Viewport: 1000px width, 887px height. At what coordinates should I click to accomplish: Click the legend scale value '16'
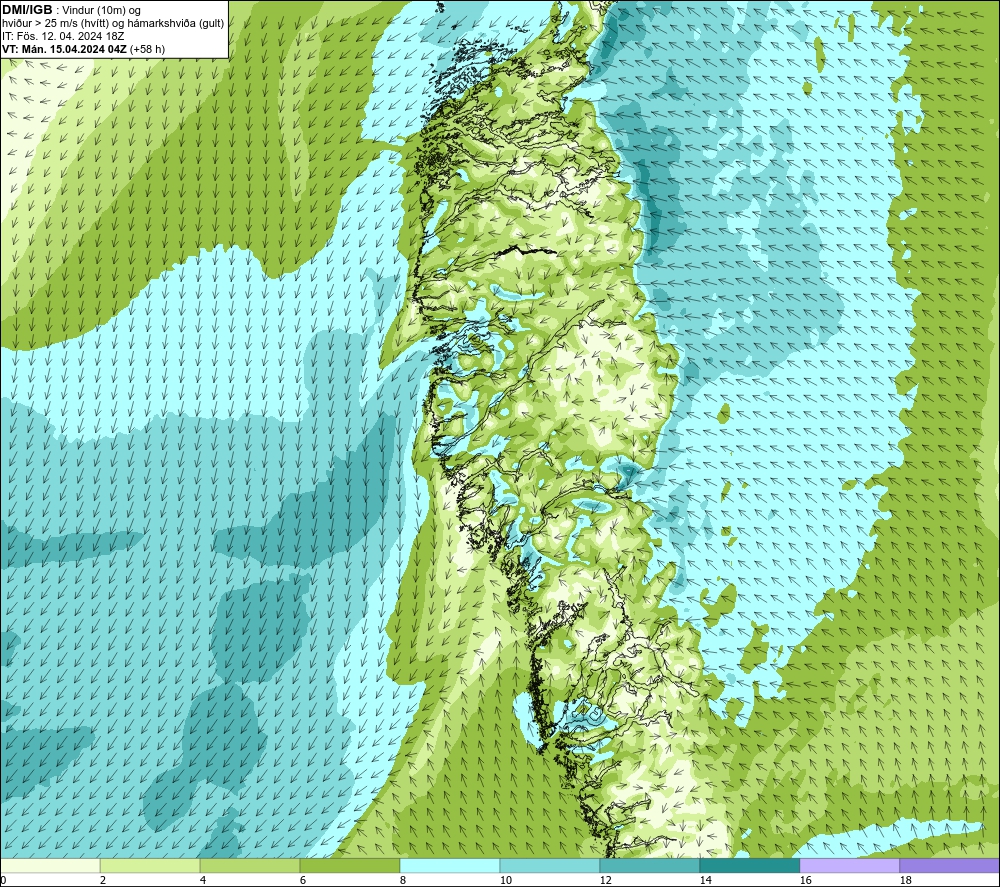pyautogui.click(x=806, y=880)
